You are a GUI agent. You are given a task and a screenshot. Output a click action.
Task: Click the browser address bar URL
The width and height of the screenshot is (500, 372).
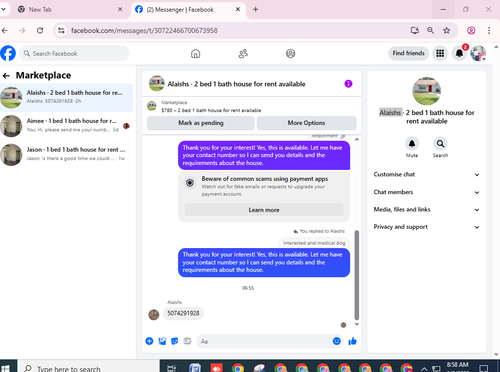pos(144,30)
